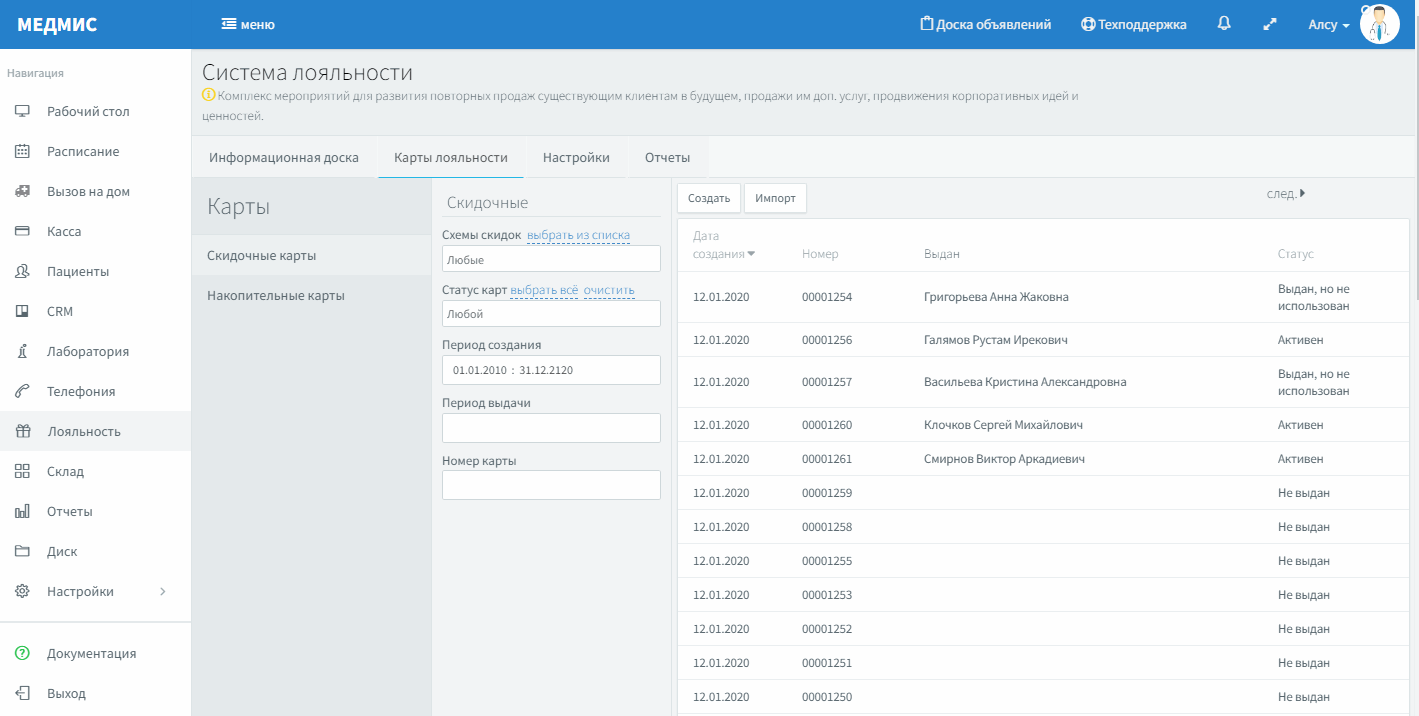1419x716 pixels.
Task: Open the Настройки tab in loyalty system
Action: click(576, 157)
